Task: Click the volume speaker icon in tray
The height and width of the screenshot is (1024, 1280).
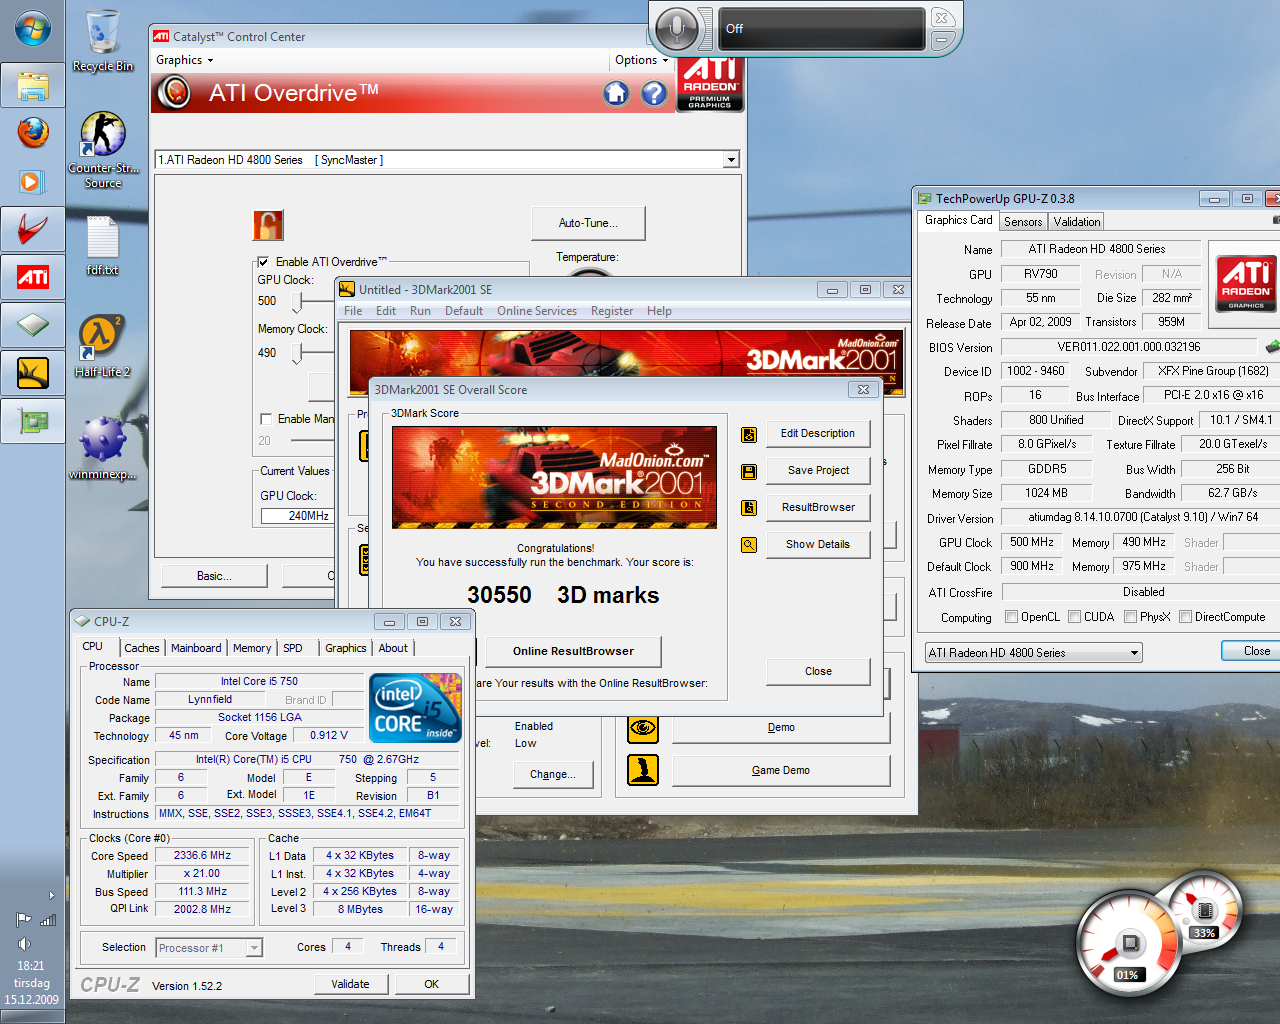Action: pyautogui.click(x=23, y=943)
